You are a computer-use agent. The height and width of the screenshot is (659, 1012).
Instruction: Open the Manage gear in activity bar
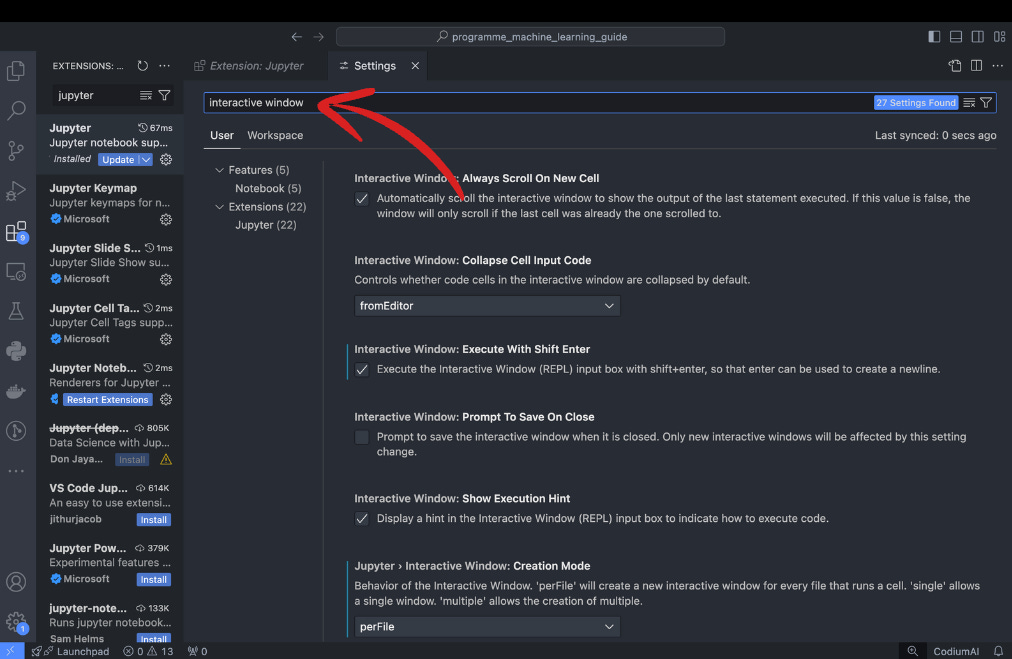[16, 622]
